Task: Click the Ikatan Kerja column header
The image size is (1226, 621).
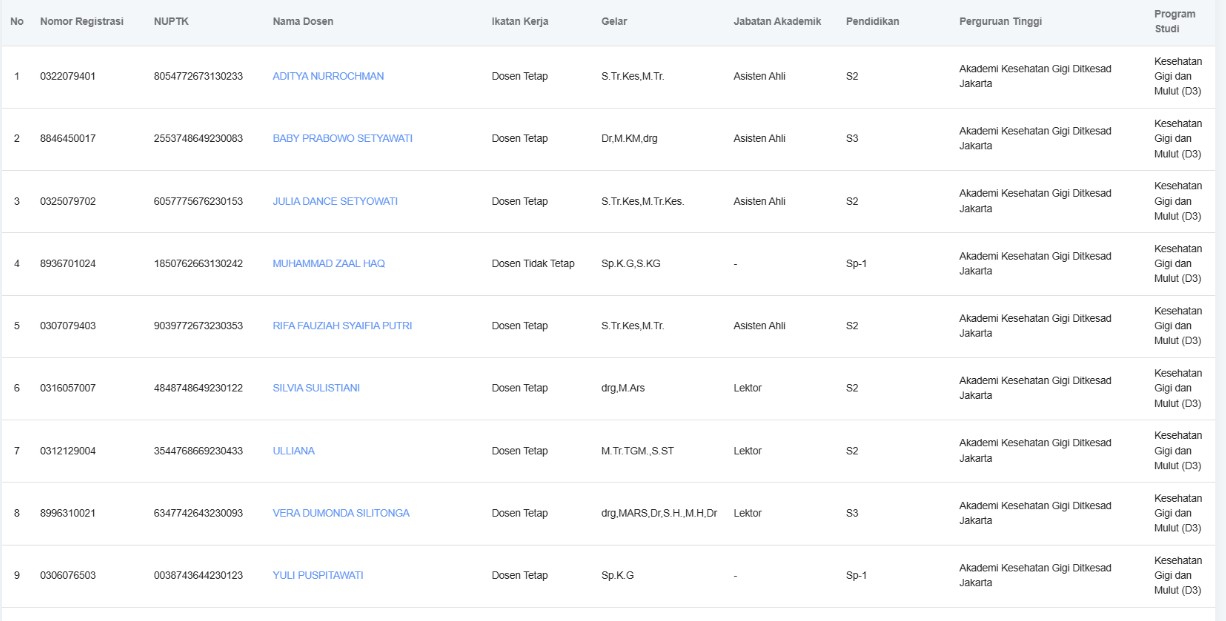Action: coord(520,22)
